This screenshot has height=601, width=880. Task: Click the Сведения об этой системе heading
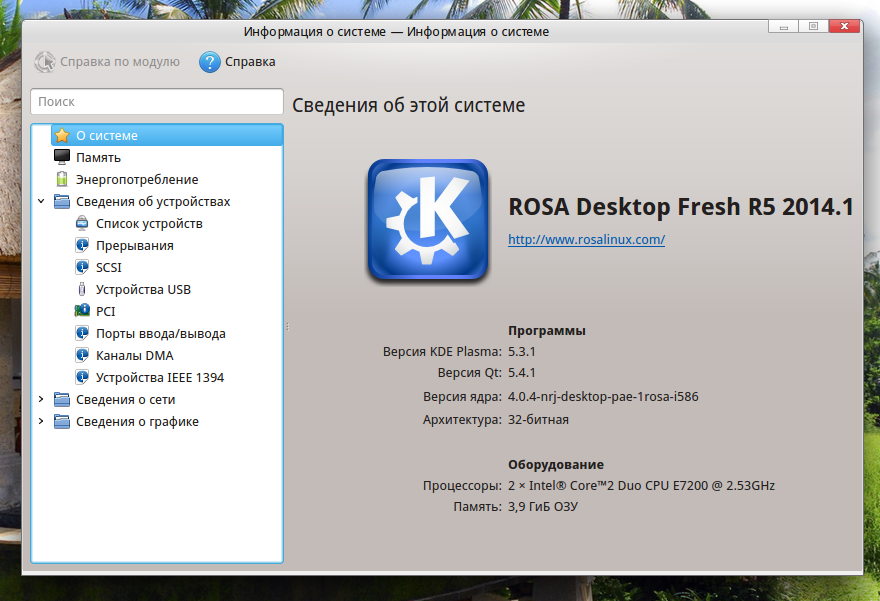[x=409, y=105]
